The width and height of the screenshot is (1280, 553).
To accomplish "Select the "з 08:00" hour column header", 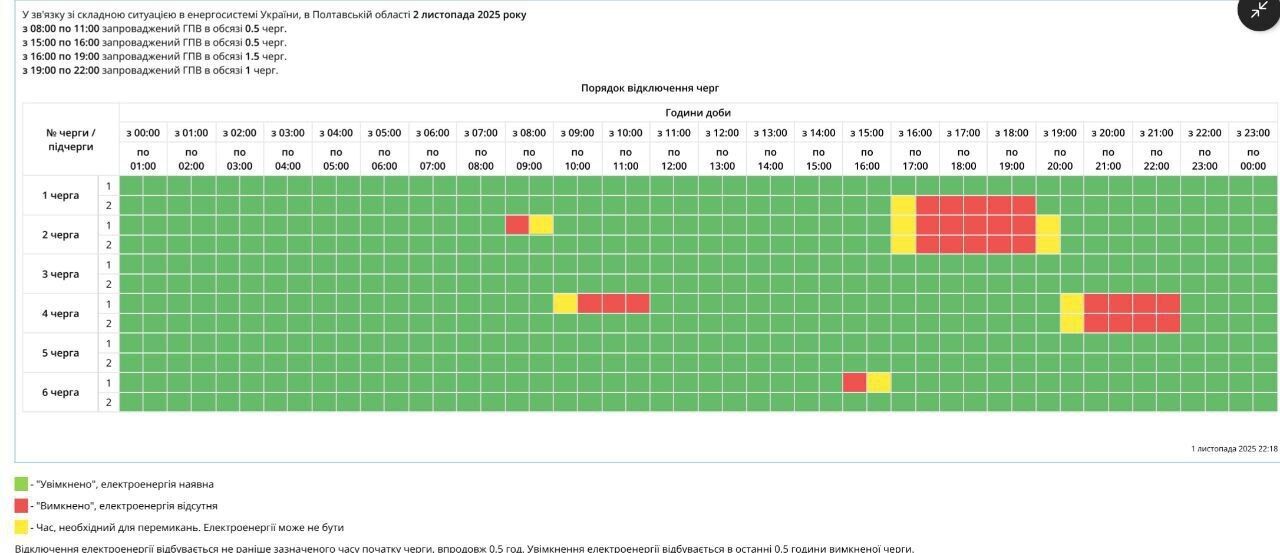I will point(529,132).
